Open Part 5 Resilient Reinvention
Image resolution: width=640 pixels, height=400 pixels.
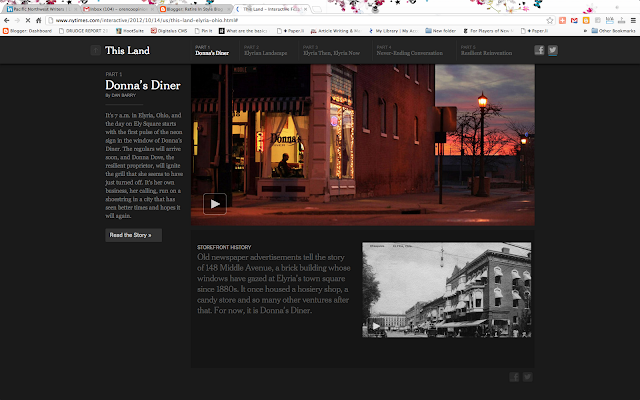(x=486, y=50)
